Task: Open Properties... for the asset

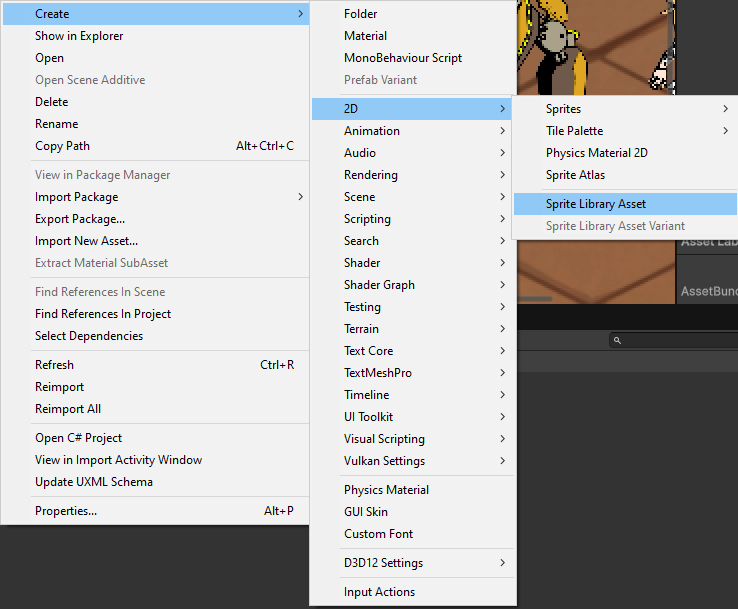Action: [66, 511]
